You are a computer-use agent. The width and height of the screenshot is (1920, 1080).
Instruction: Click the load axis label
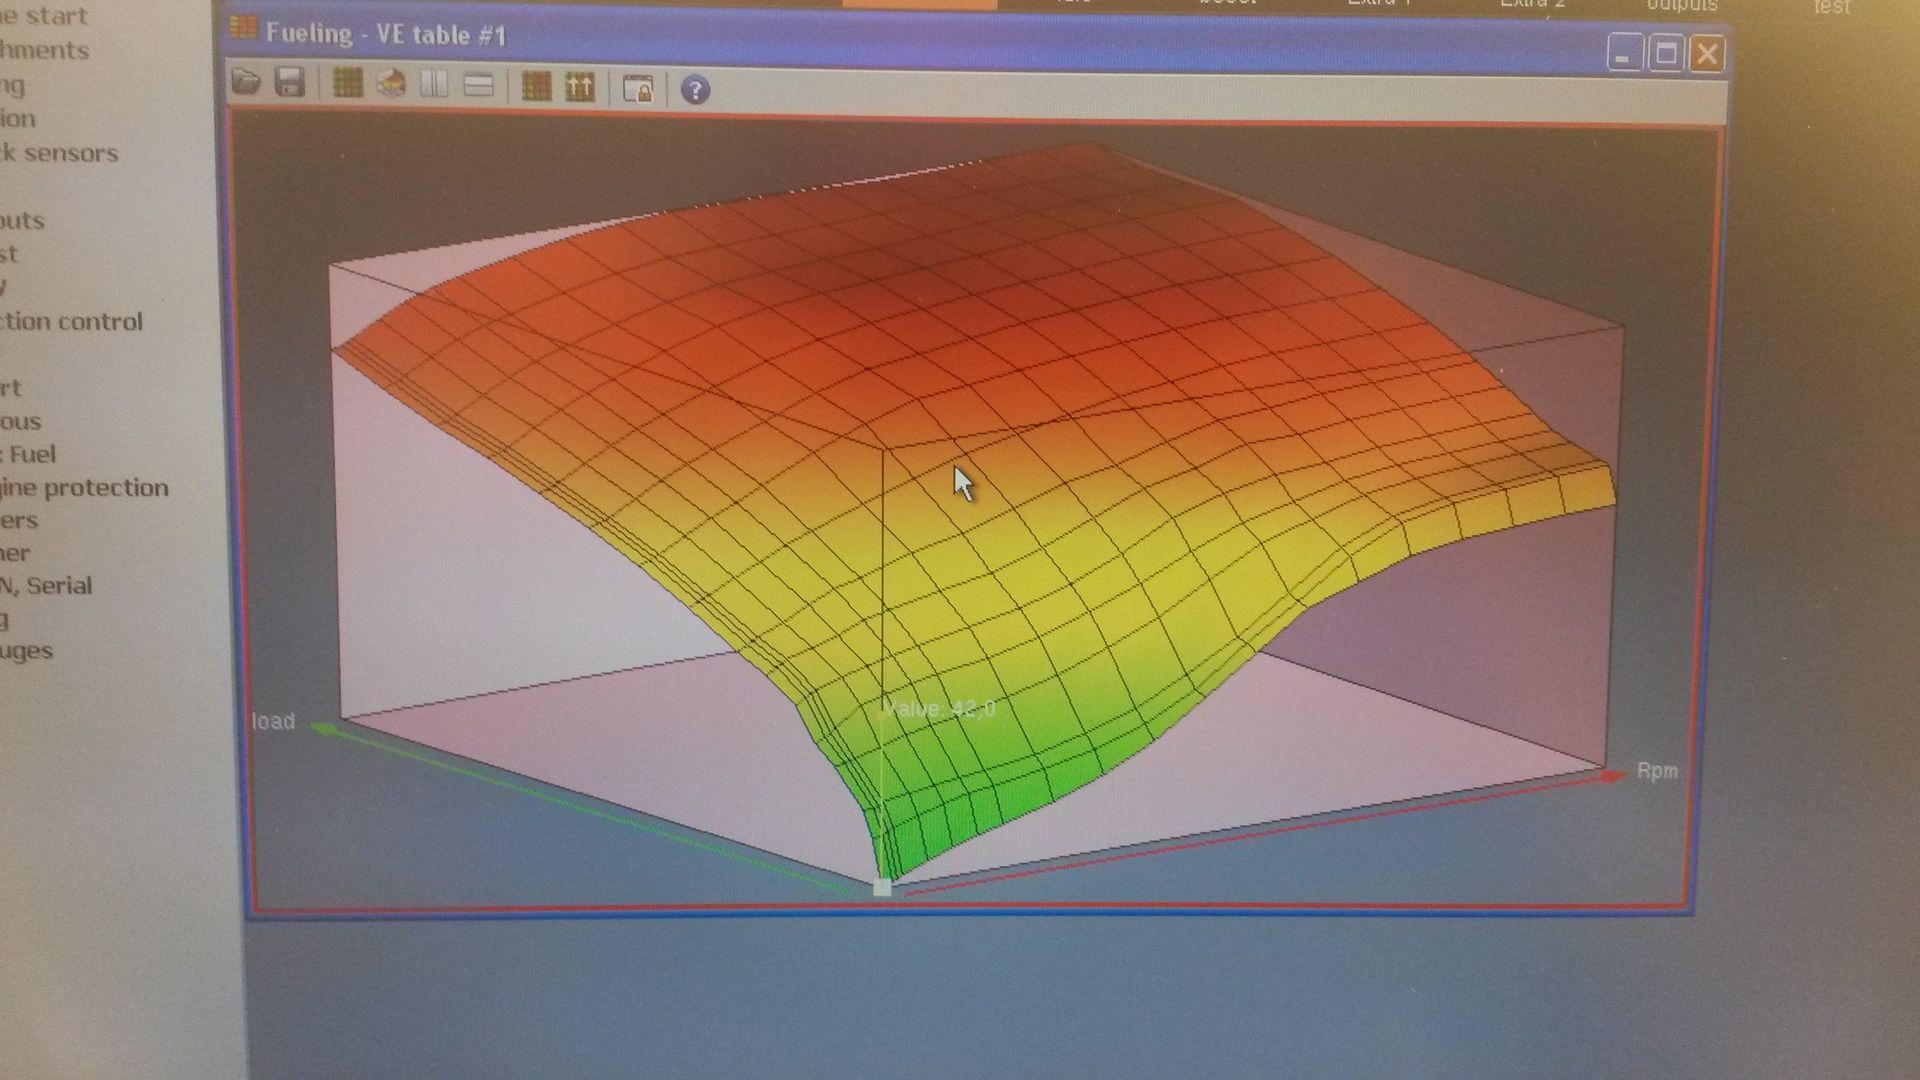click(273, 721)
